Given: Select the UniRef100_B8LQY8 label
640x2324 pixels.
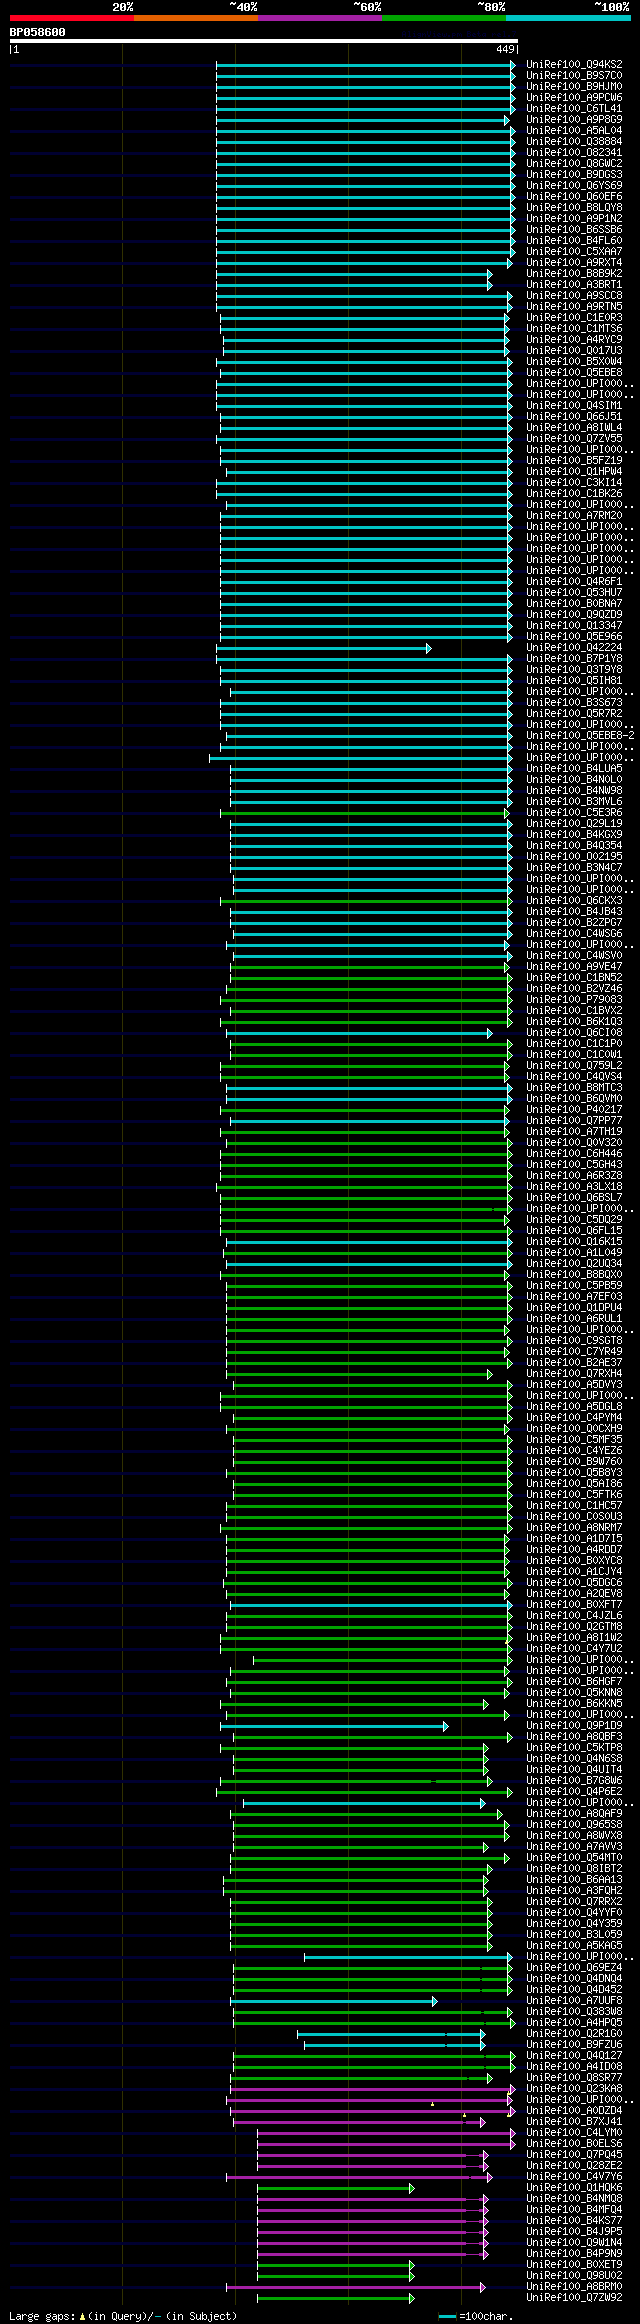Looking at the screenshot, I should point(574,207).
